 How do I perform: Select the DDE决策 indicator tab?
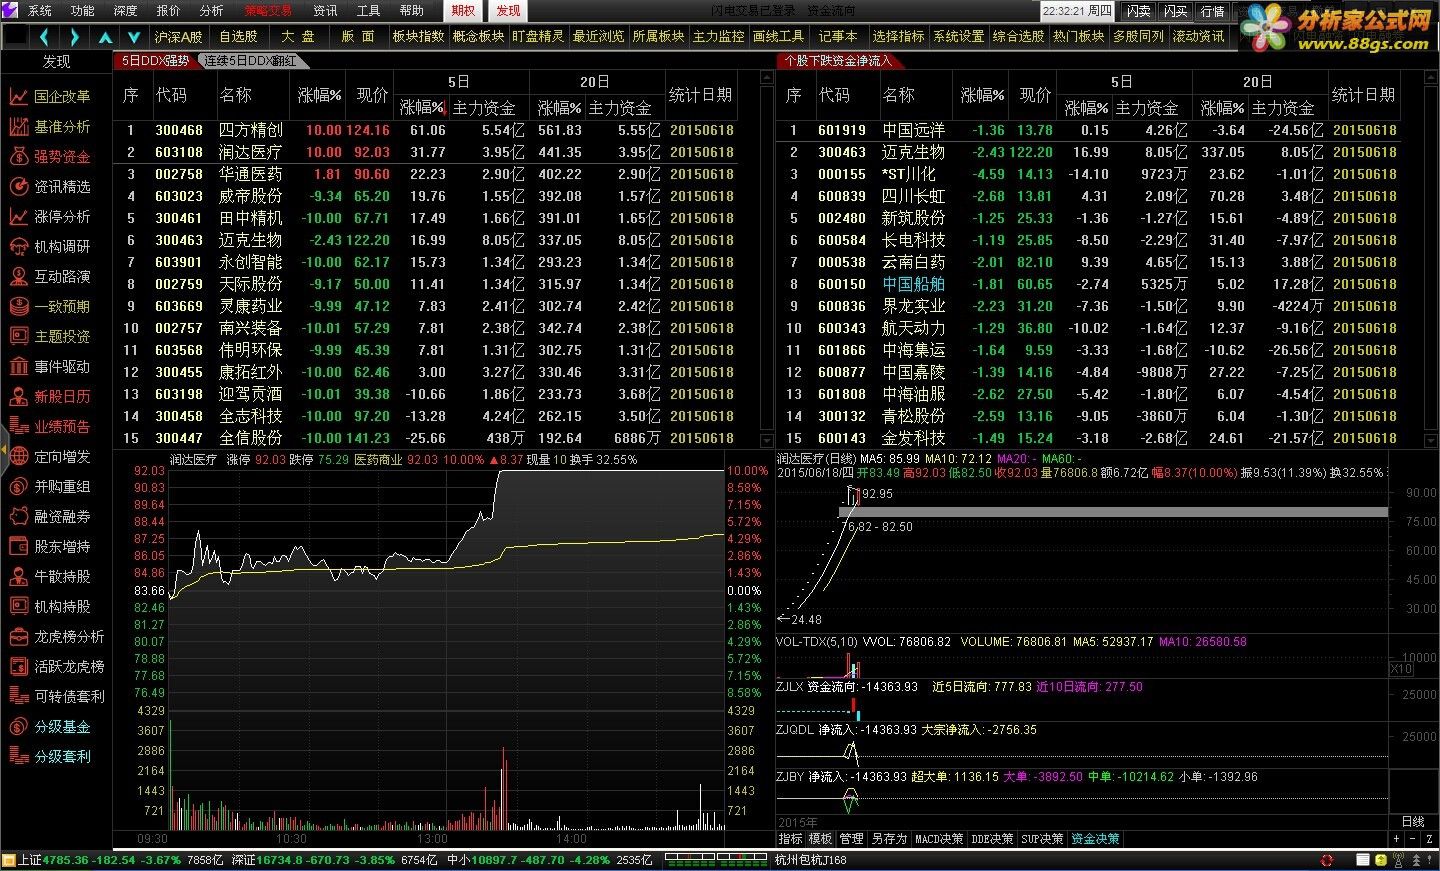tap(992, 839)
